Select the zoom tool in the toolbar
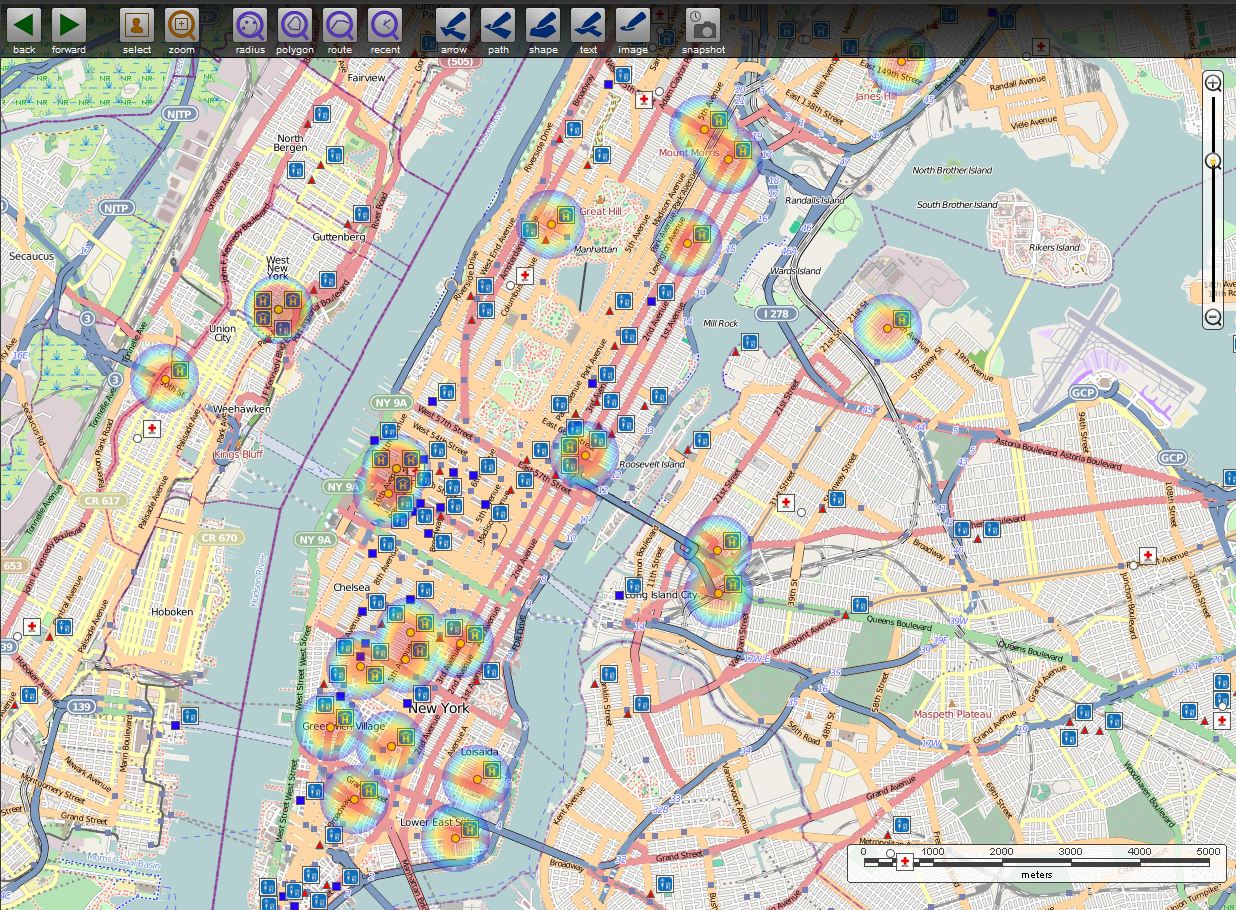The height and width of the screenshot is (910, 1236). [x=181, y=25]
